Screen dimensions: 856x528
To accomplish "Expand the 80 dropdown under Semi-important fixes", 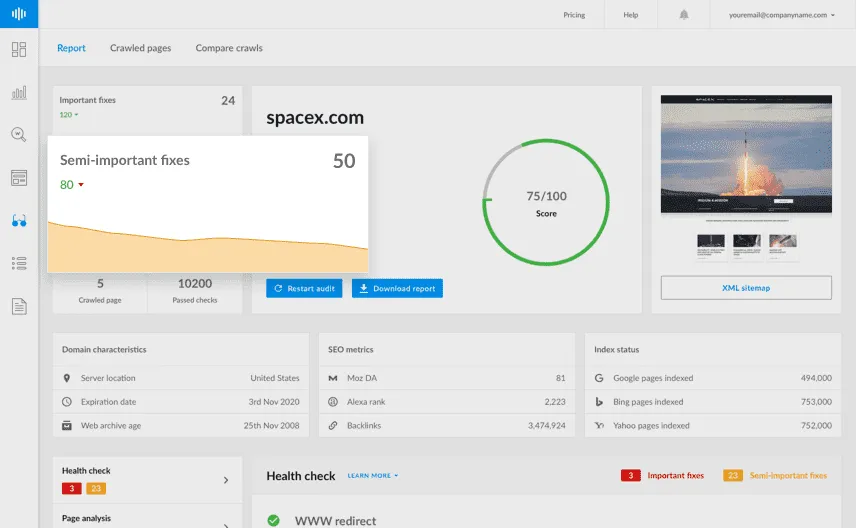I will (x=72, y=185).
